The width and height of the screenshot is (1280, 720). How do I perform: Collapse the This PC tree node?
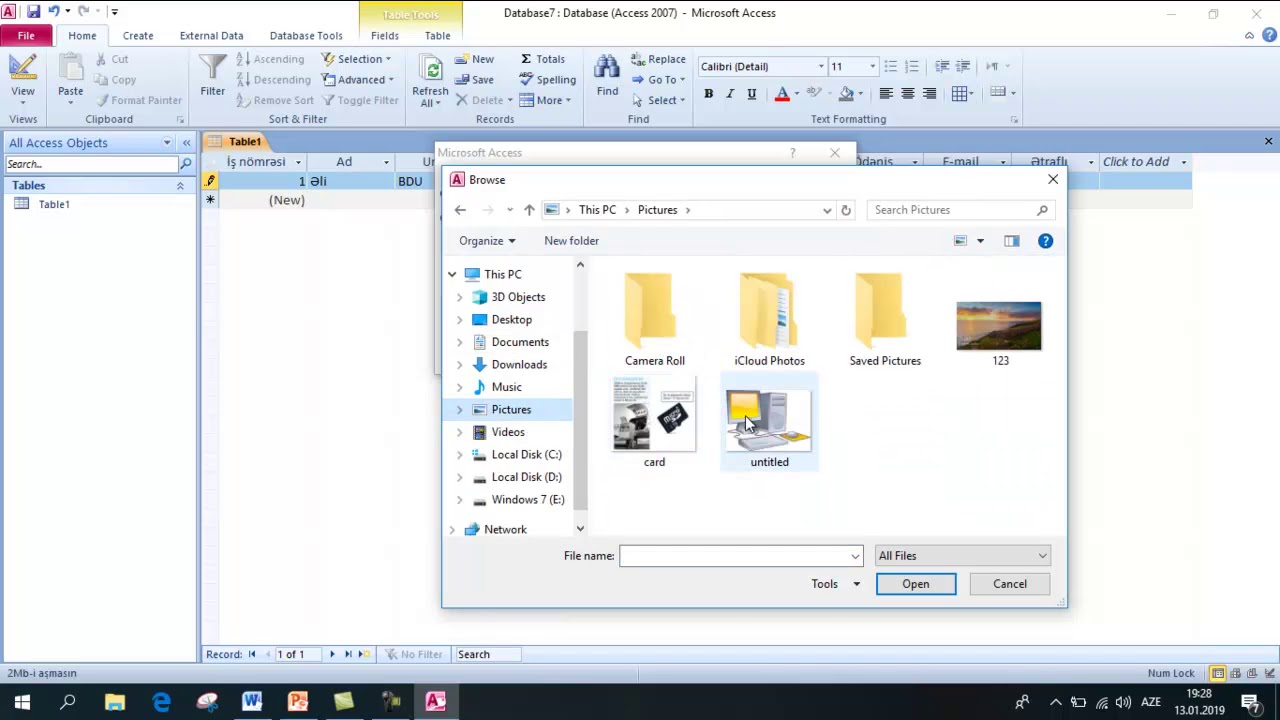click(452, 274)
